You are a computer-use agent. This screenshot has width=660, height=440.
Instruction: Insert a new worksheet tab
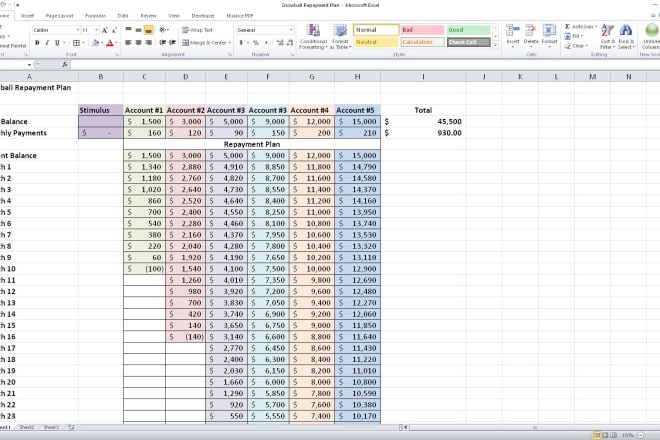pos(71,427)
